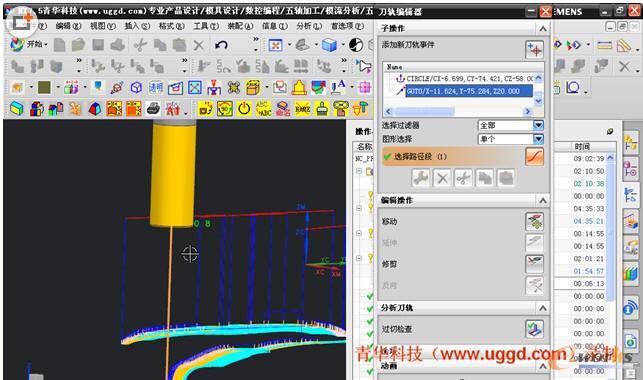Click the add new toolpath event icon
Screen dimensions: 643x380
(534, 50)
